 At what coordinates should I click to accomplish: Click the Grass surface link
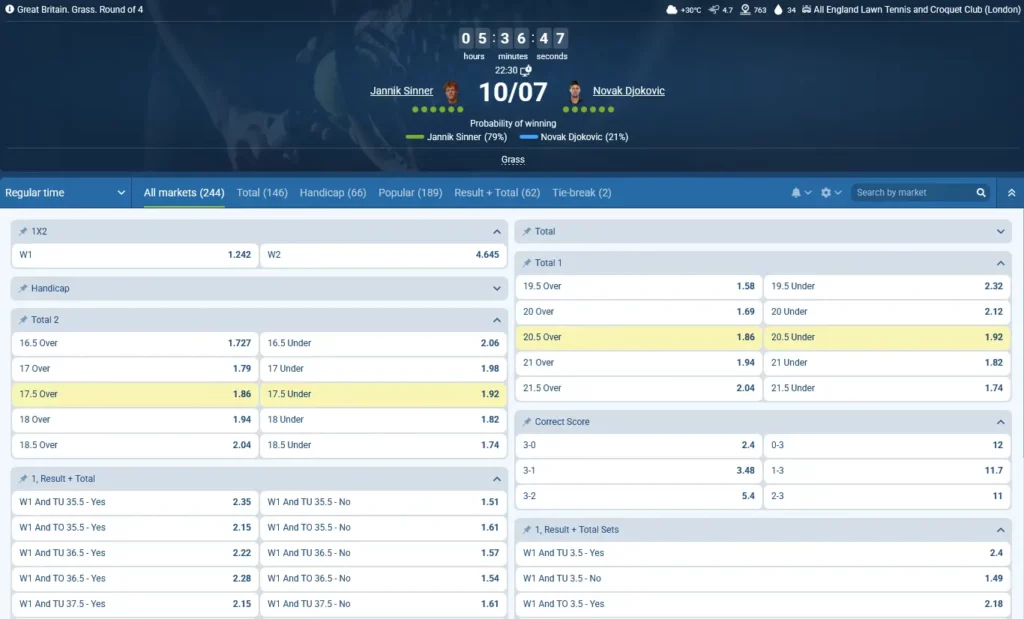click(513, 159)
